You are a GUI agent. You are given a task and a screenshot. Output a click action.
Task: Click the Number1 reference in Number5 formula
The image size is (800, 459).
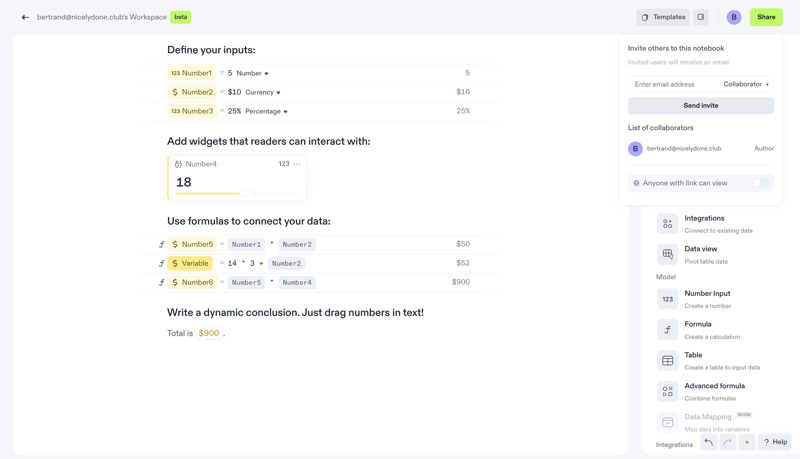[x=246, y=245]
